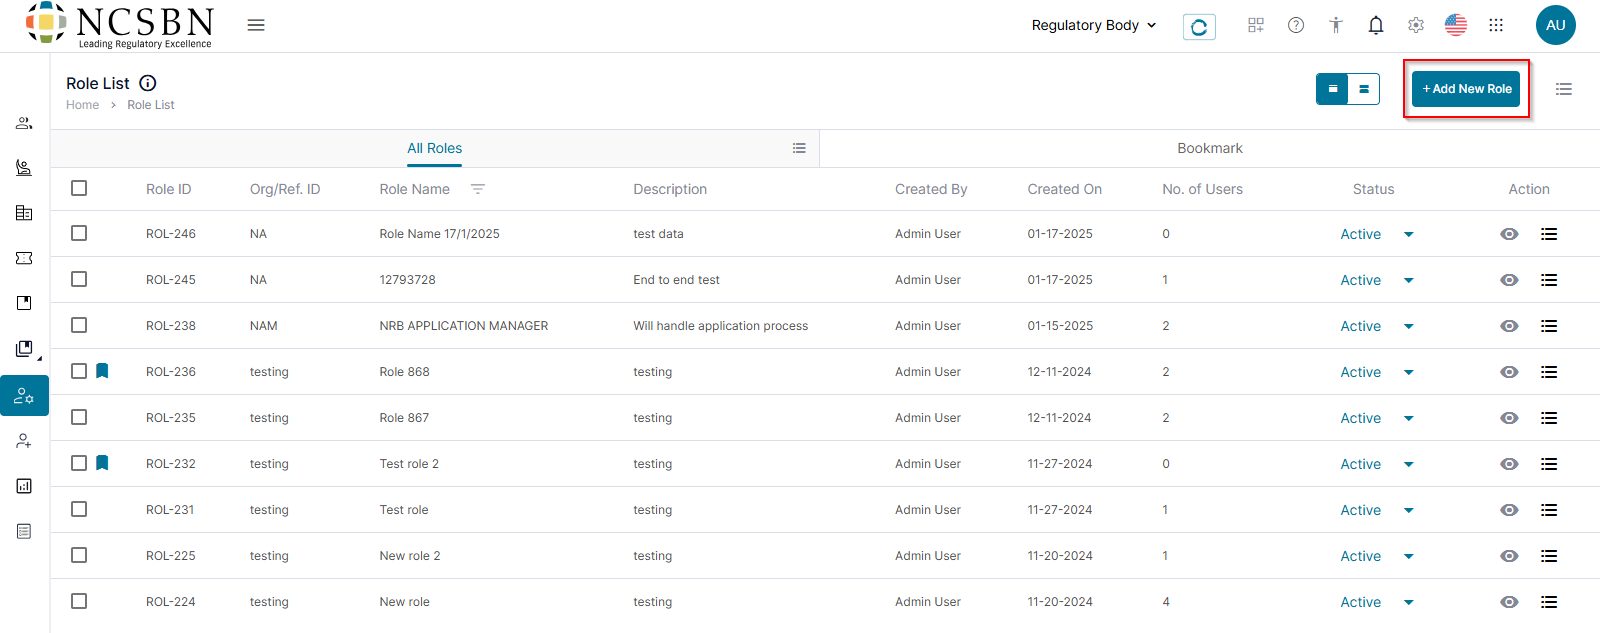The height and width of the screenshot is (633, 1600).
Task: Select the All Roles tab
Action: pyautogui.click(x=434, y=148)
